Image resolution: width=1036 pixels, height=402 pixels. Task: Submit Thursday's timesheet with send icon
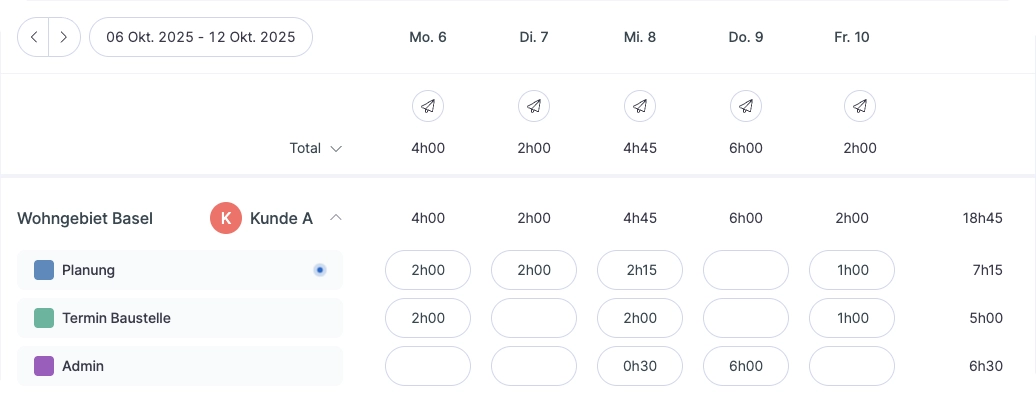(746, 105)
